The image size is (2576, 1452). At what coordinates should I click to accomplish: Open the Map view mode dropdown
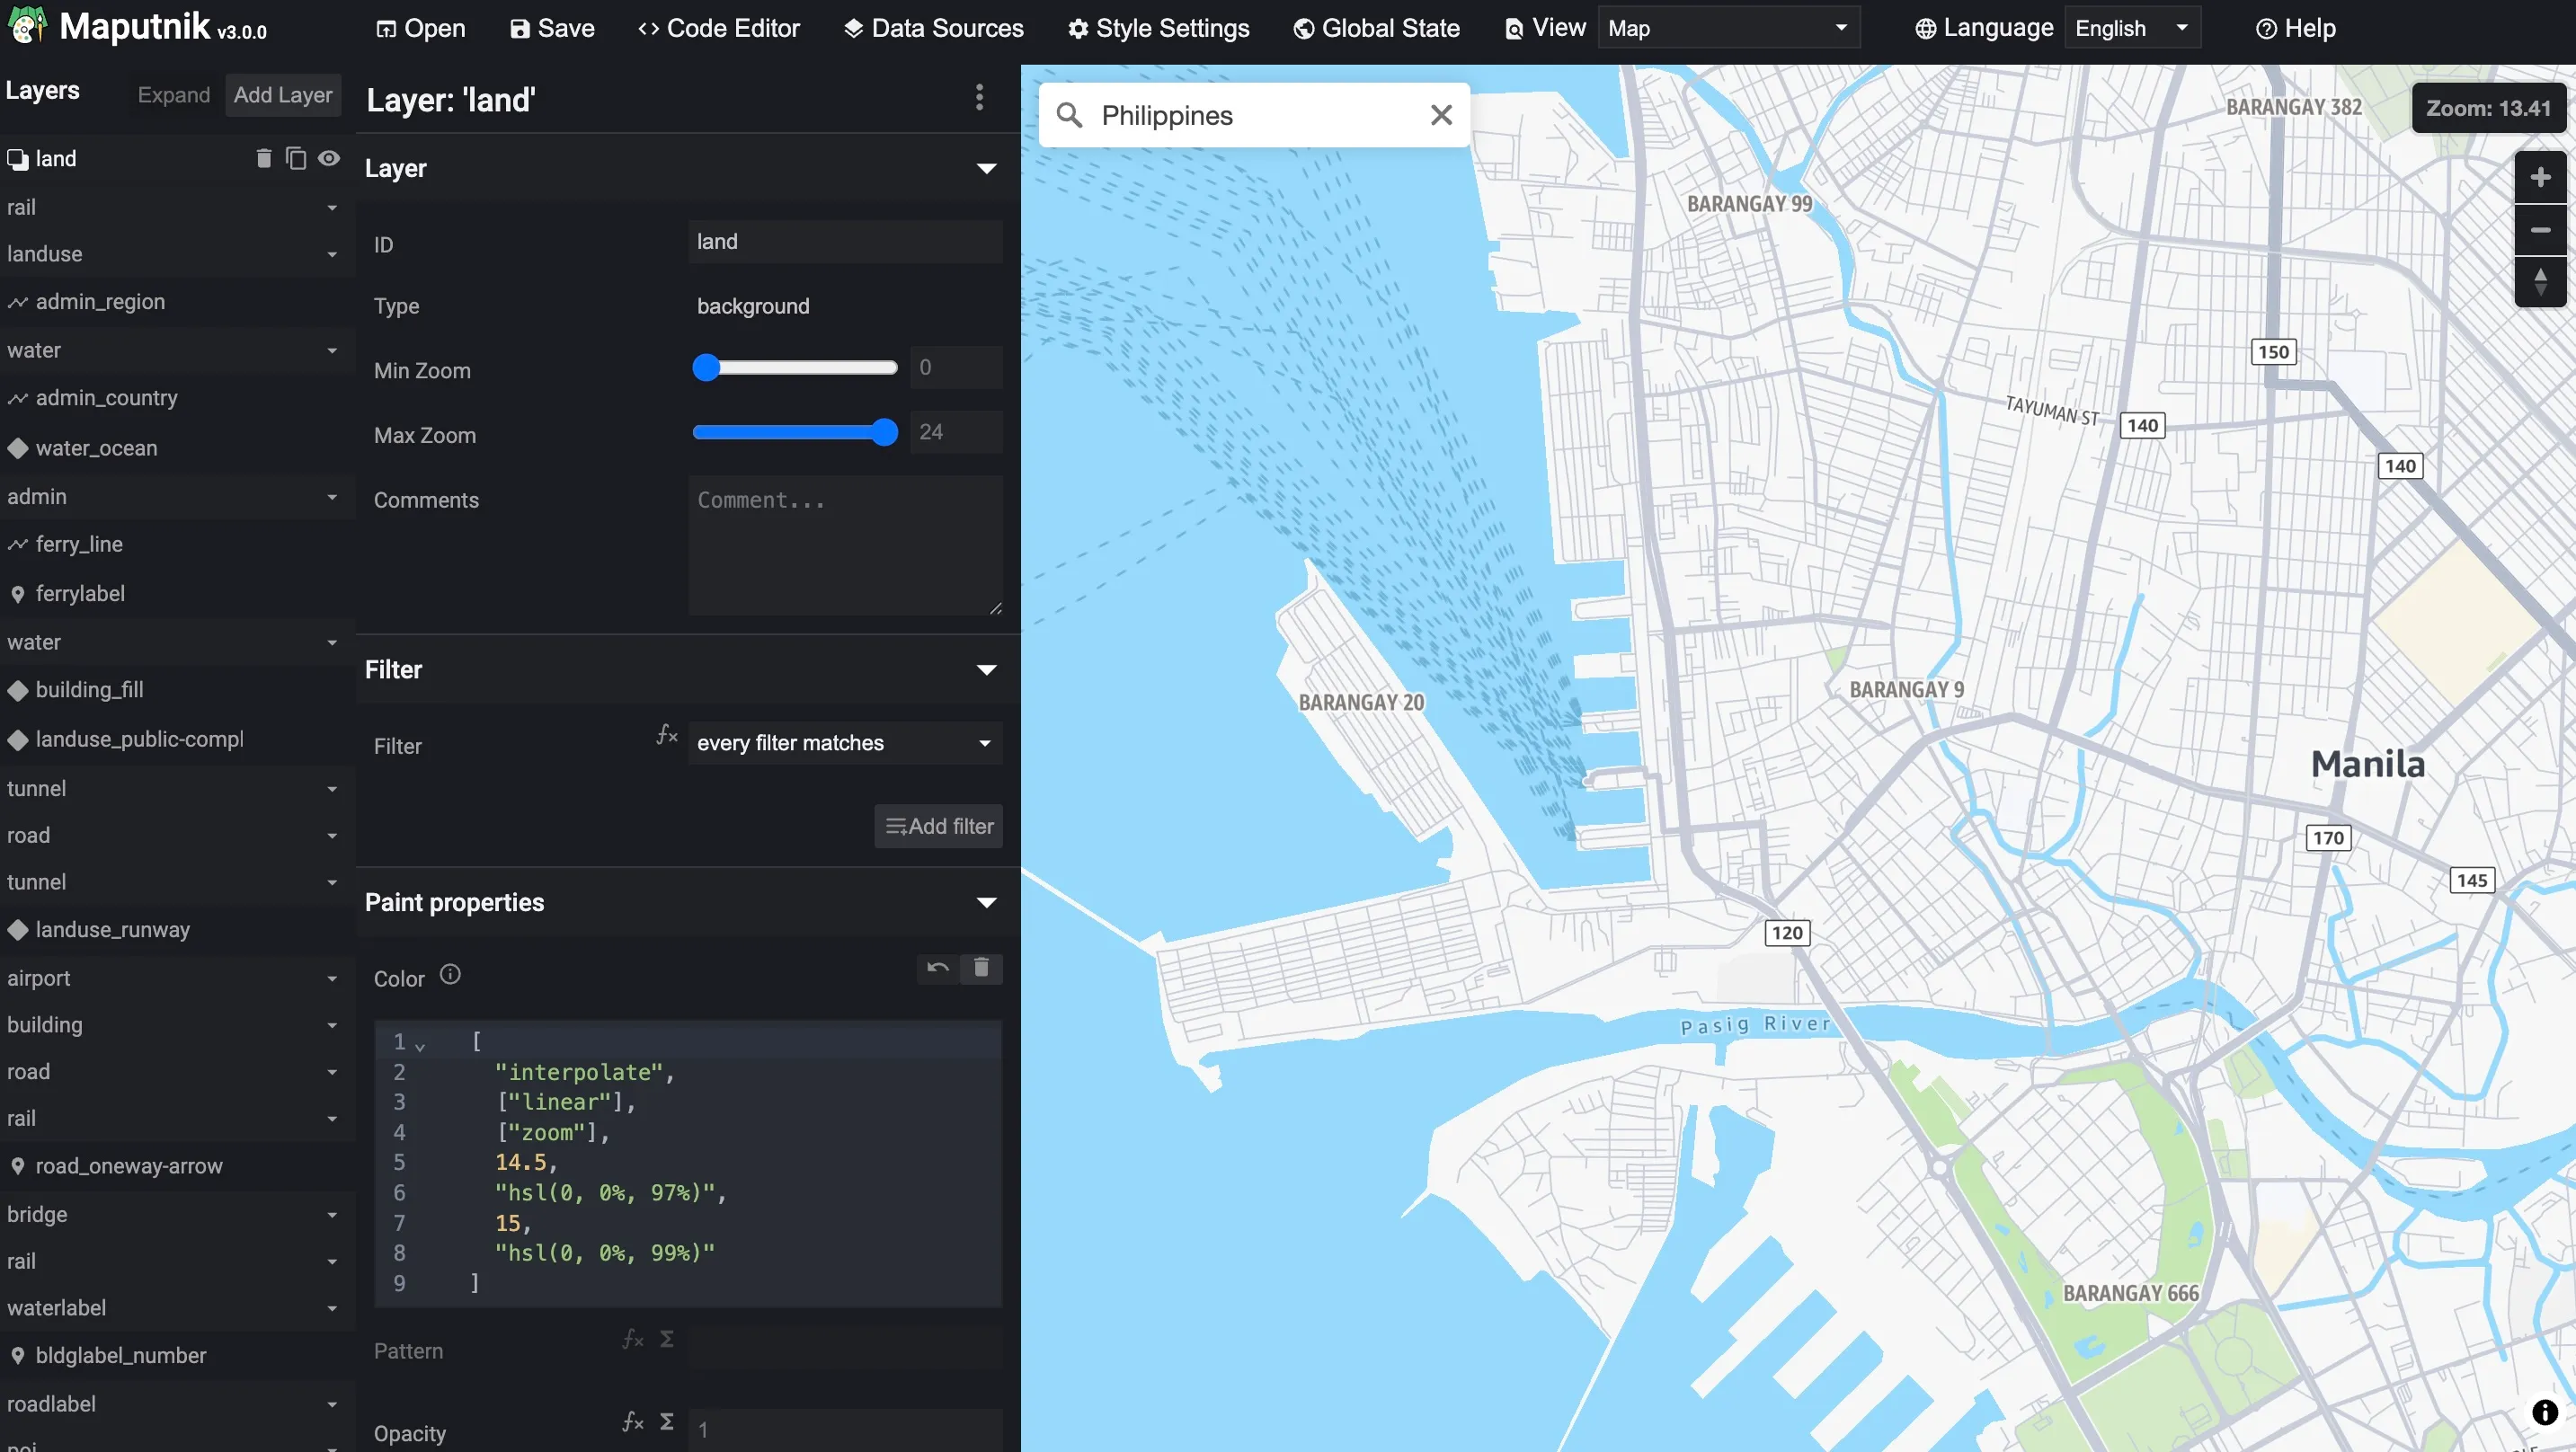(x=1729, y=27)
